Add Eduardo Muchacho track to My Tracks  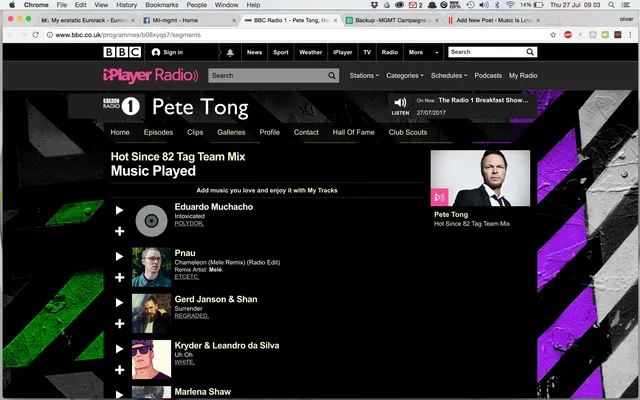(x=119, y=231)
